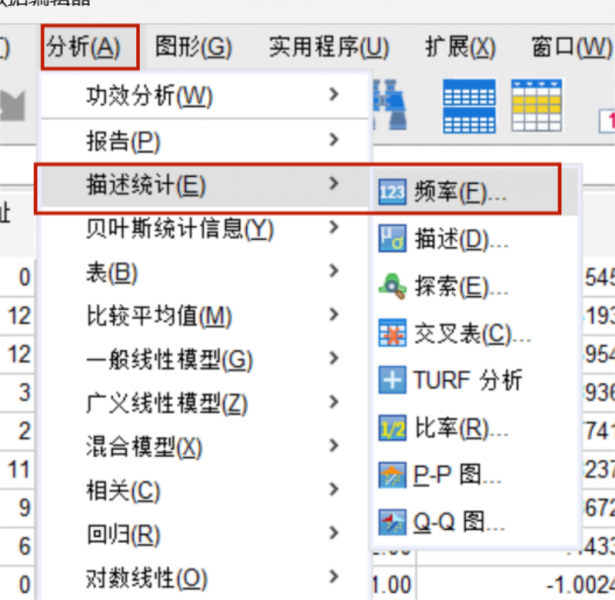Select 报告(P) menu entry

pos(205,140)
